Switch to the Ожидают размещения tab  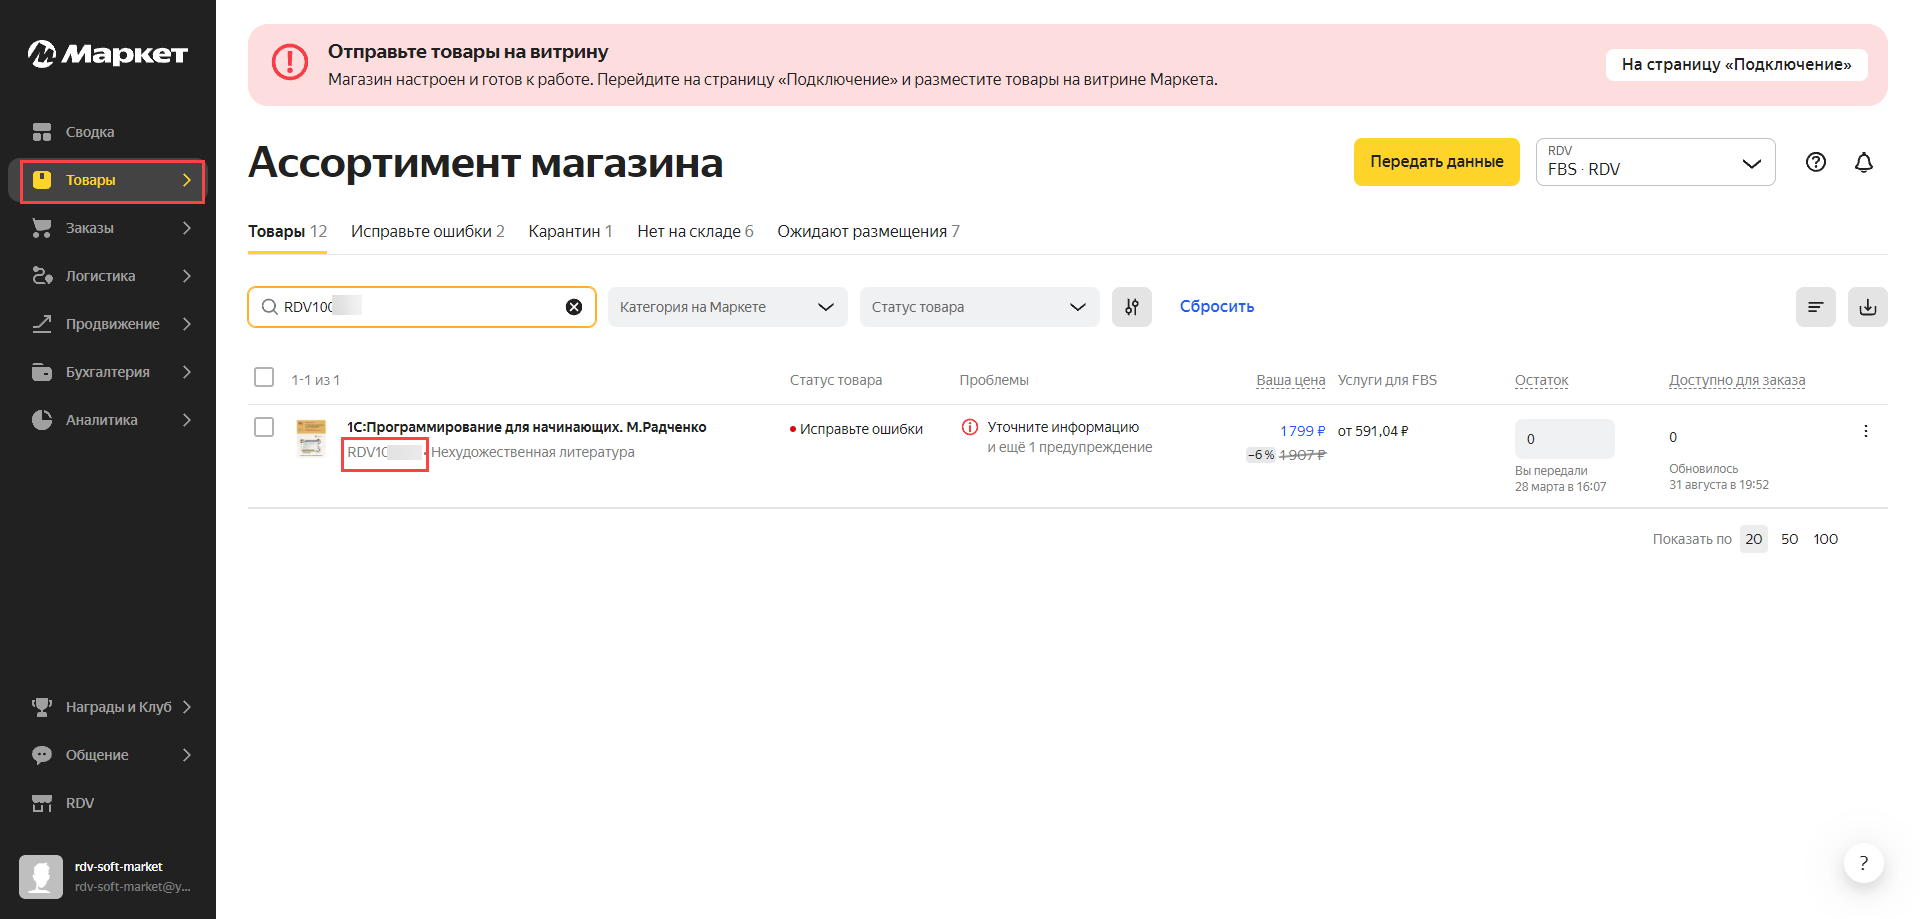tap(868, 231)
